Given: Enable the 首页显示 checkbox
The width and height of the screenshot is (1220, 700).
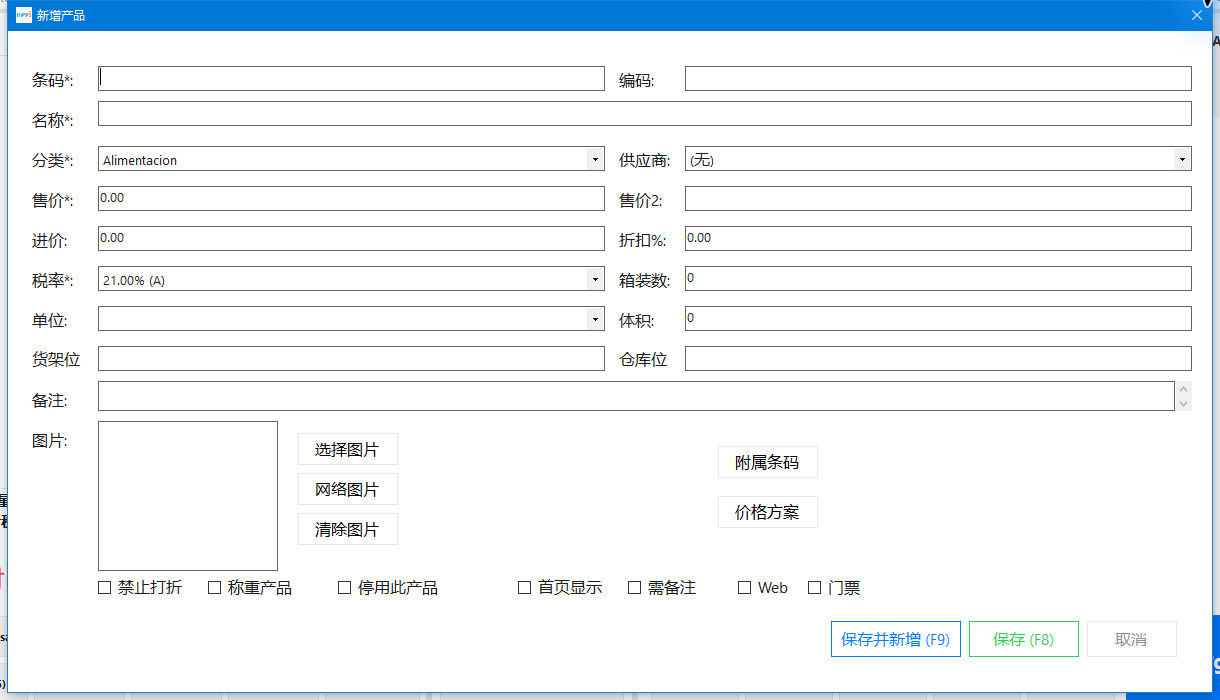Looking at the screenshot, I should [524, 588].
